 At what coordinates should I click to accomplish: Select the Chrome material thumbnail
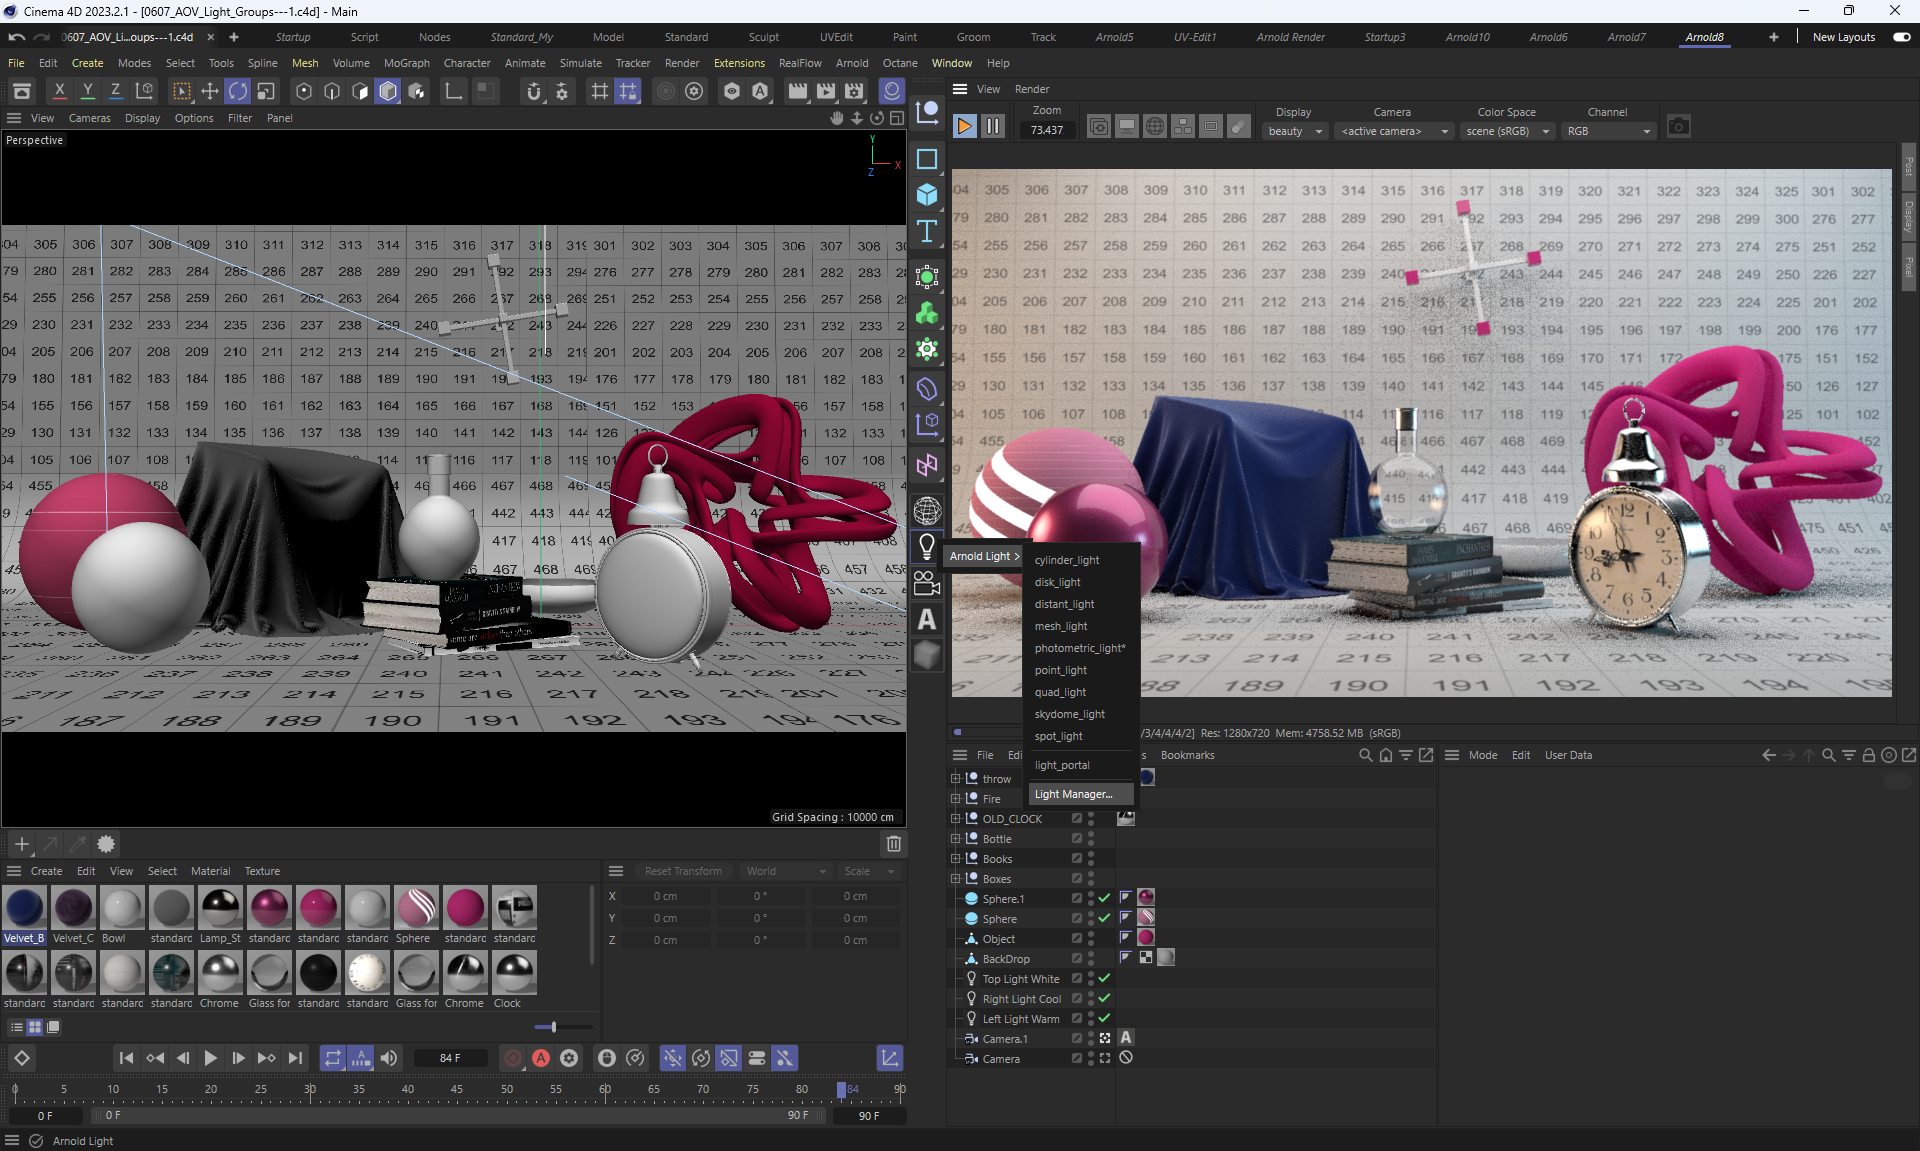pyautogui.click(x=220, y=973)
